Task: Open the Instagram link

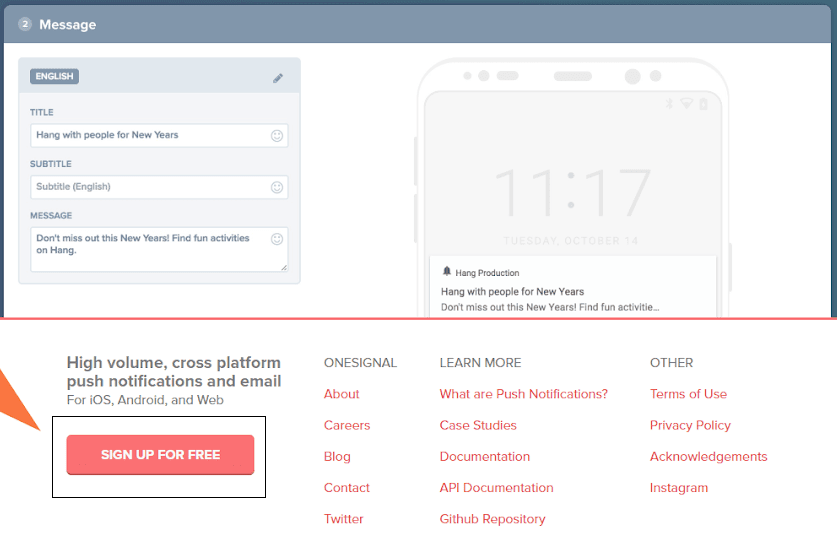Action: [x=679, y=488]
